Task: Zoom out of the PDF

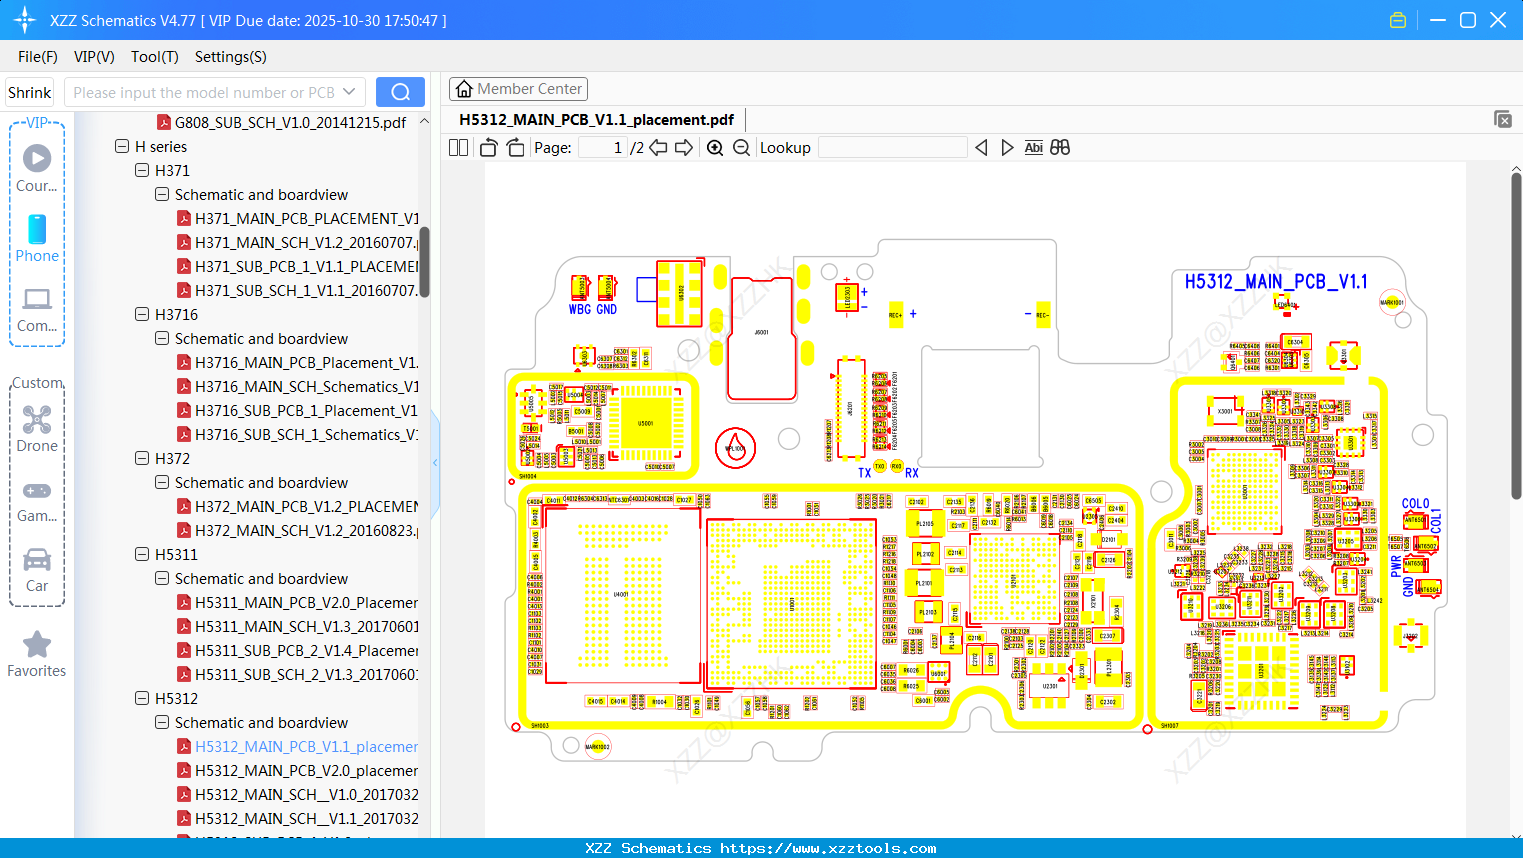Action: (741, 147)
